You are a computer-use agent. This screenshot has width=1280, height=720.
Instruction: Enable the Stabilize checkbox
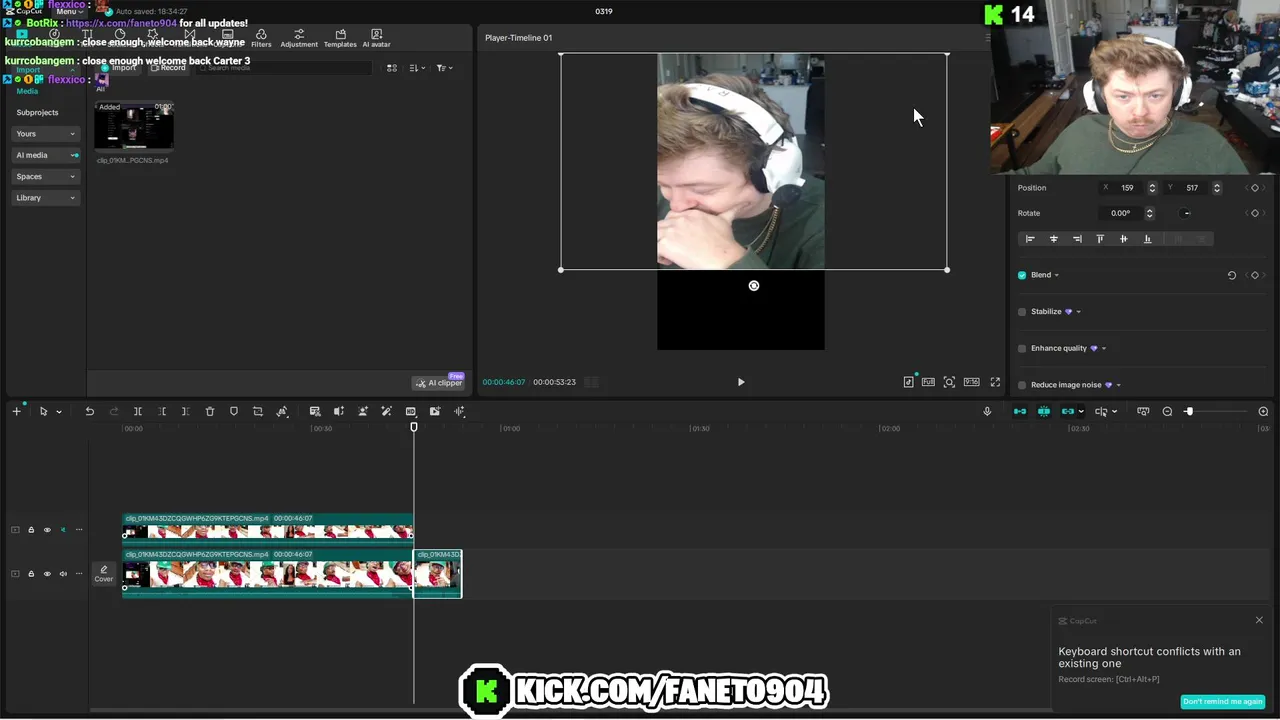[x=1022, y=312]
